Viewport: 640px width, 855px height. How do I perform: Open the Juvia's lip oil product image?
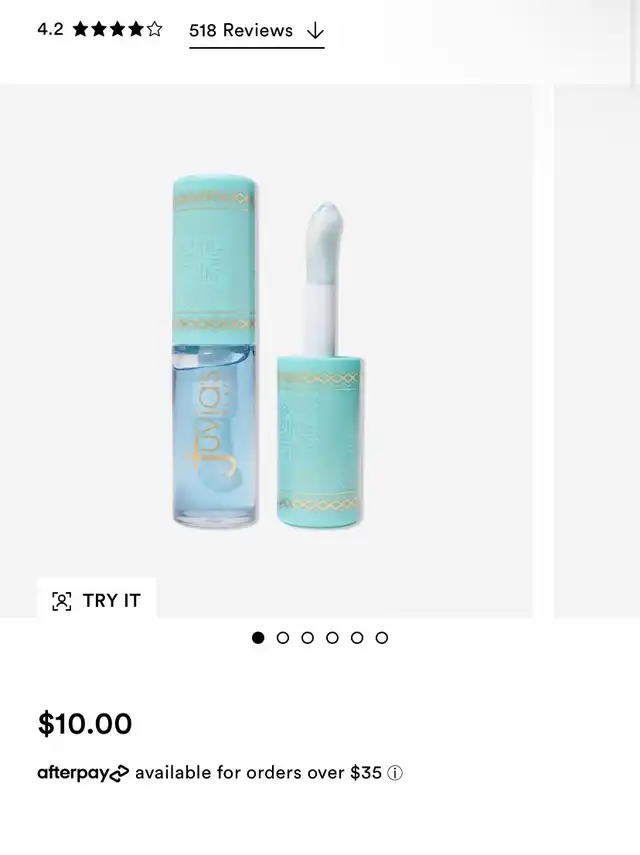pyautogui.click(x=266, y=351)
